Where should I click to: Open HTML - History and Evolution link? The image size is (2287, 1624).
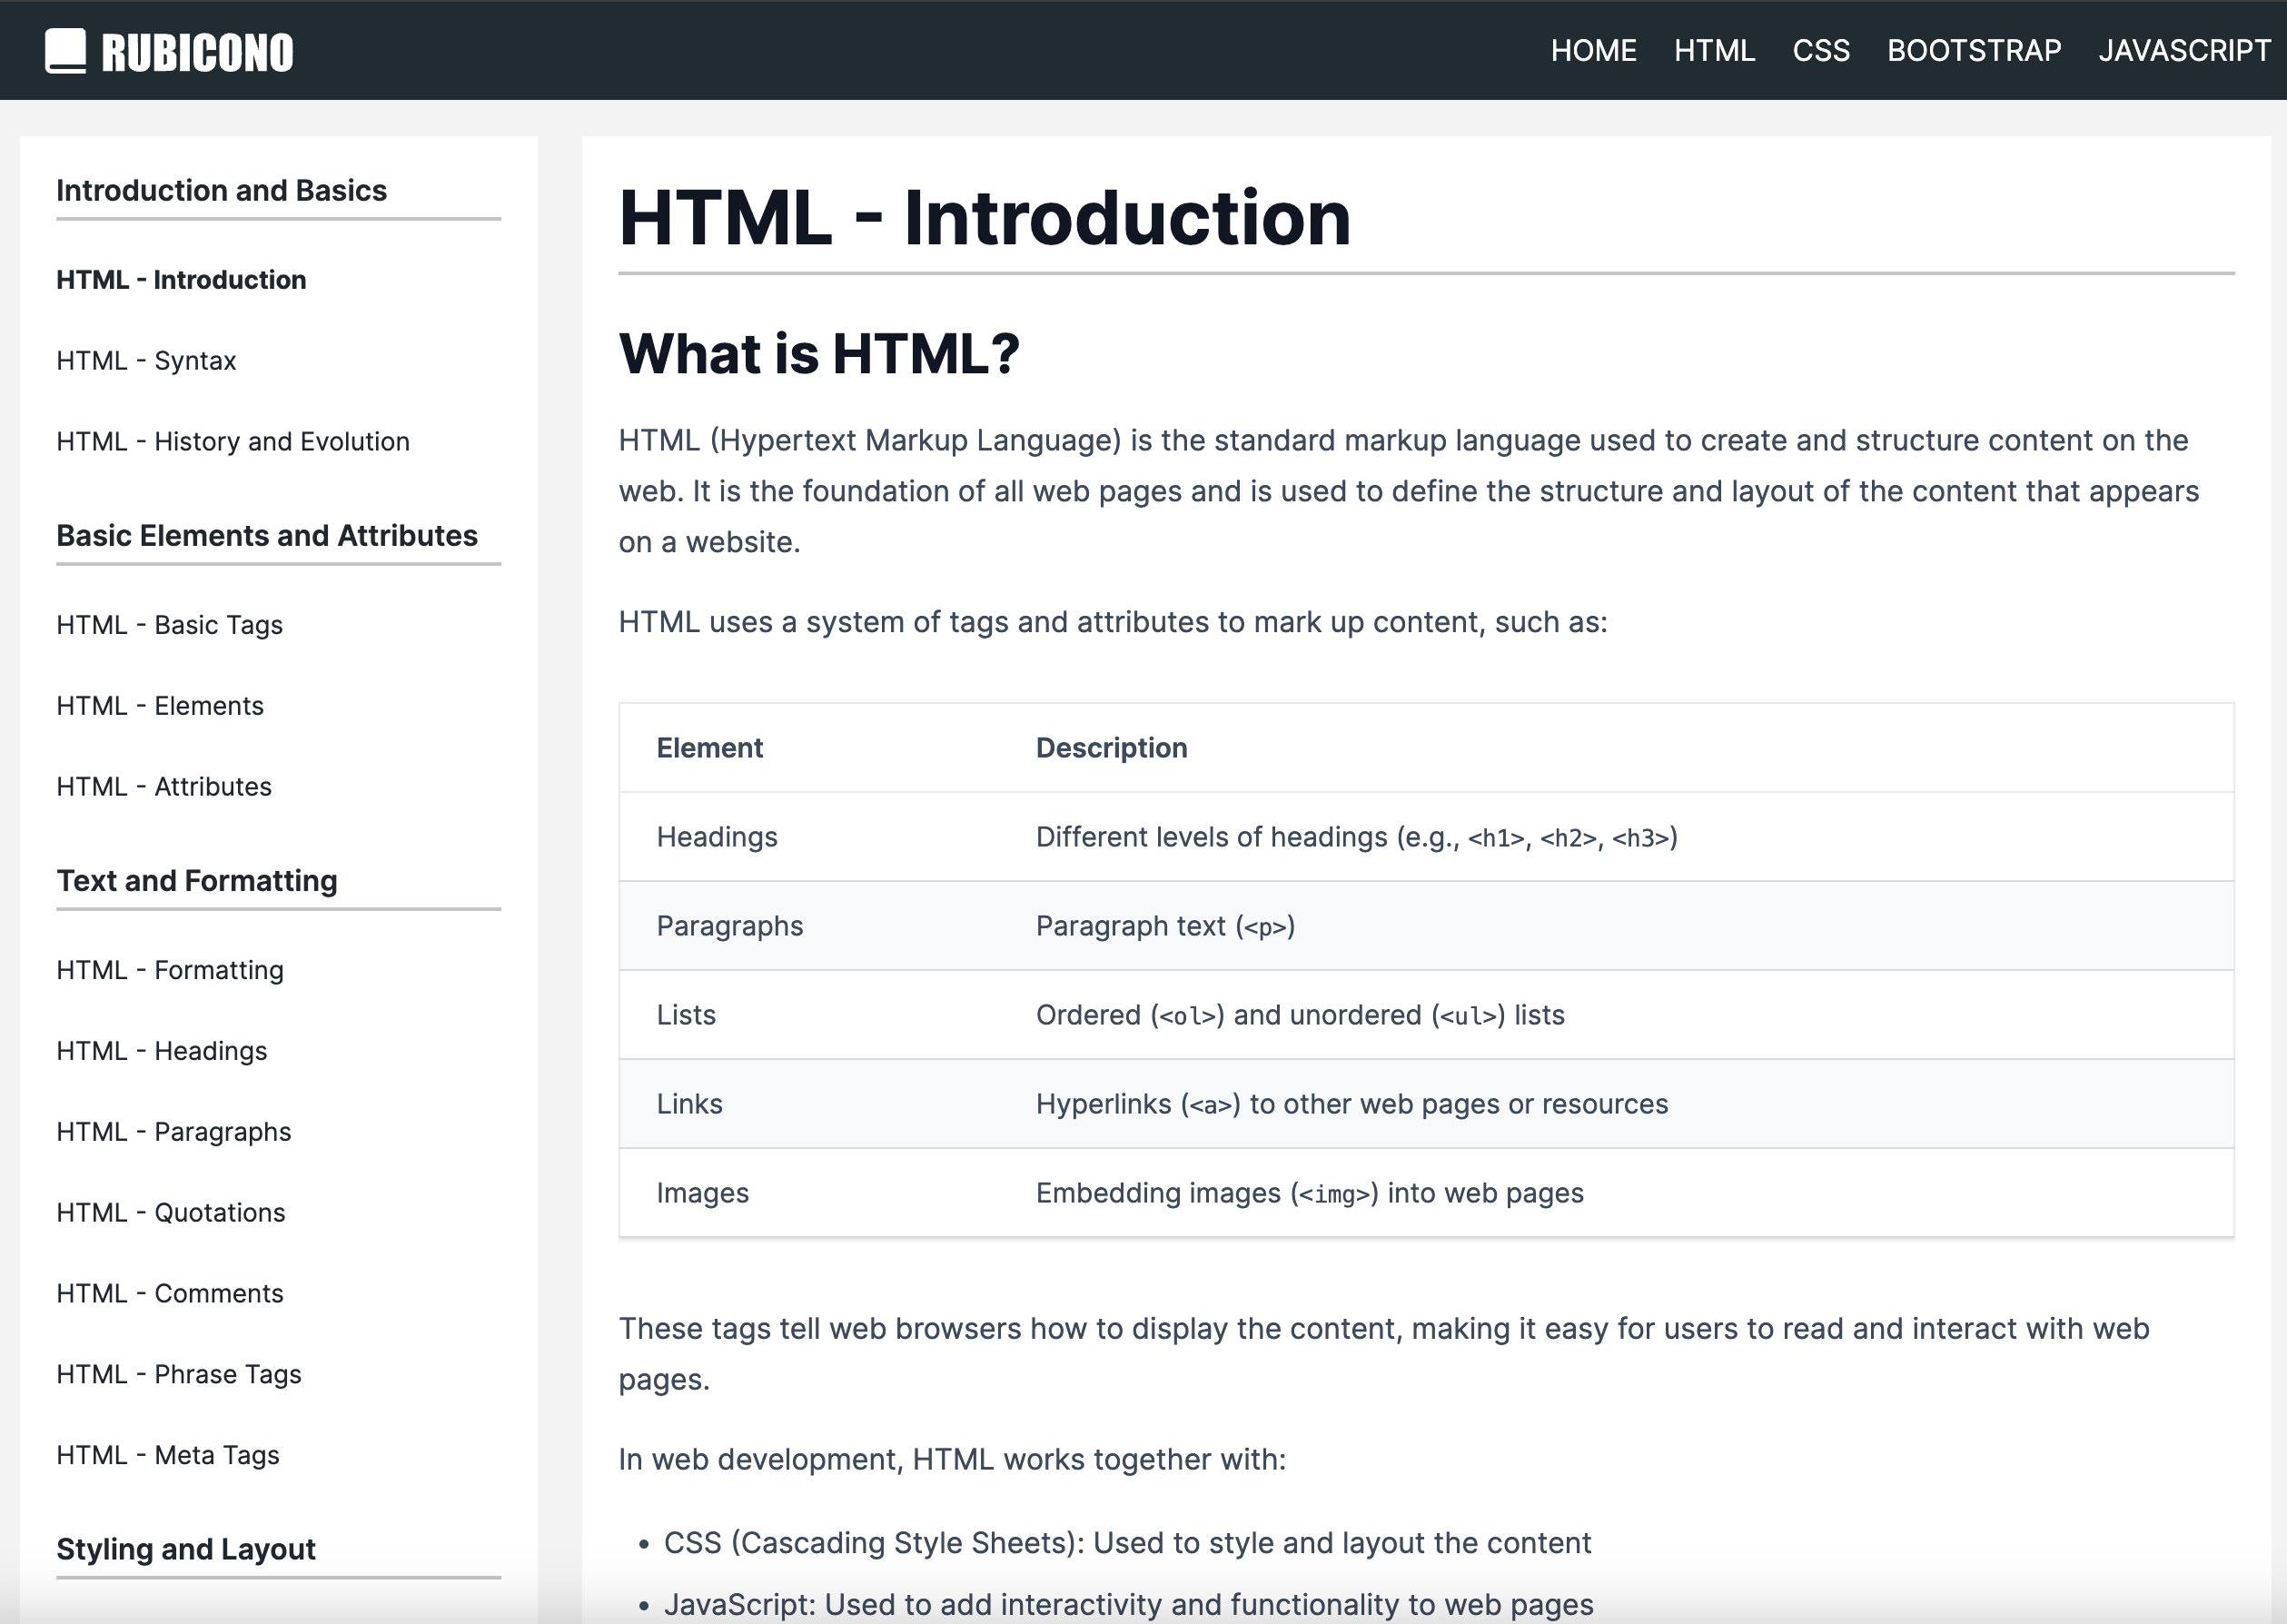[x=233, y=442]
